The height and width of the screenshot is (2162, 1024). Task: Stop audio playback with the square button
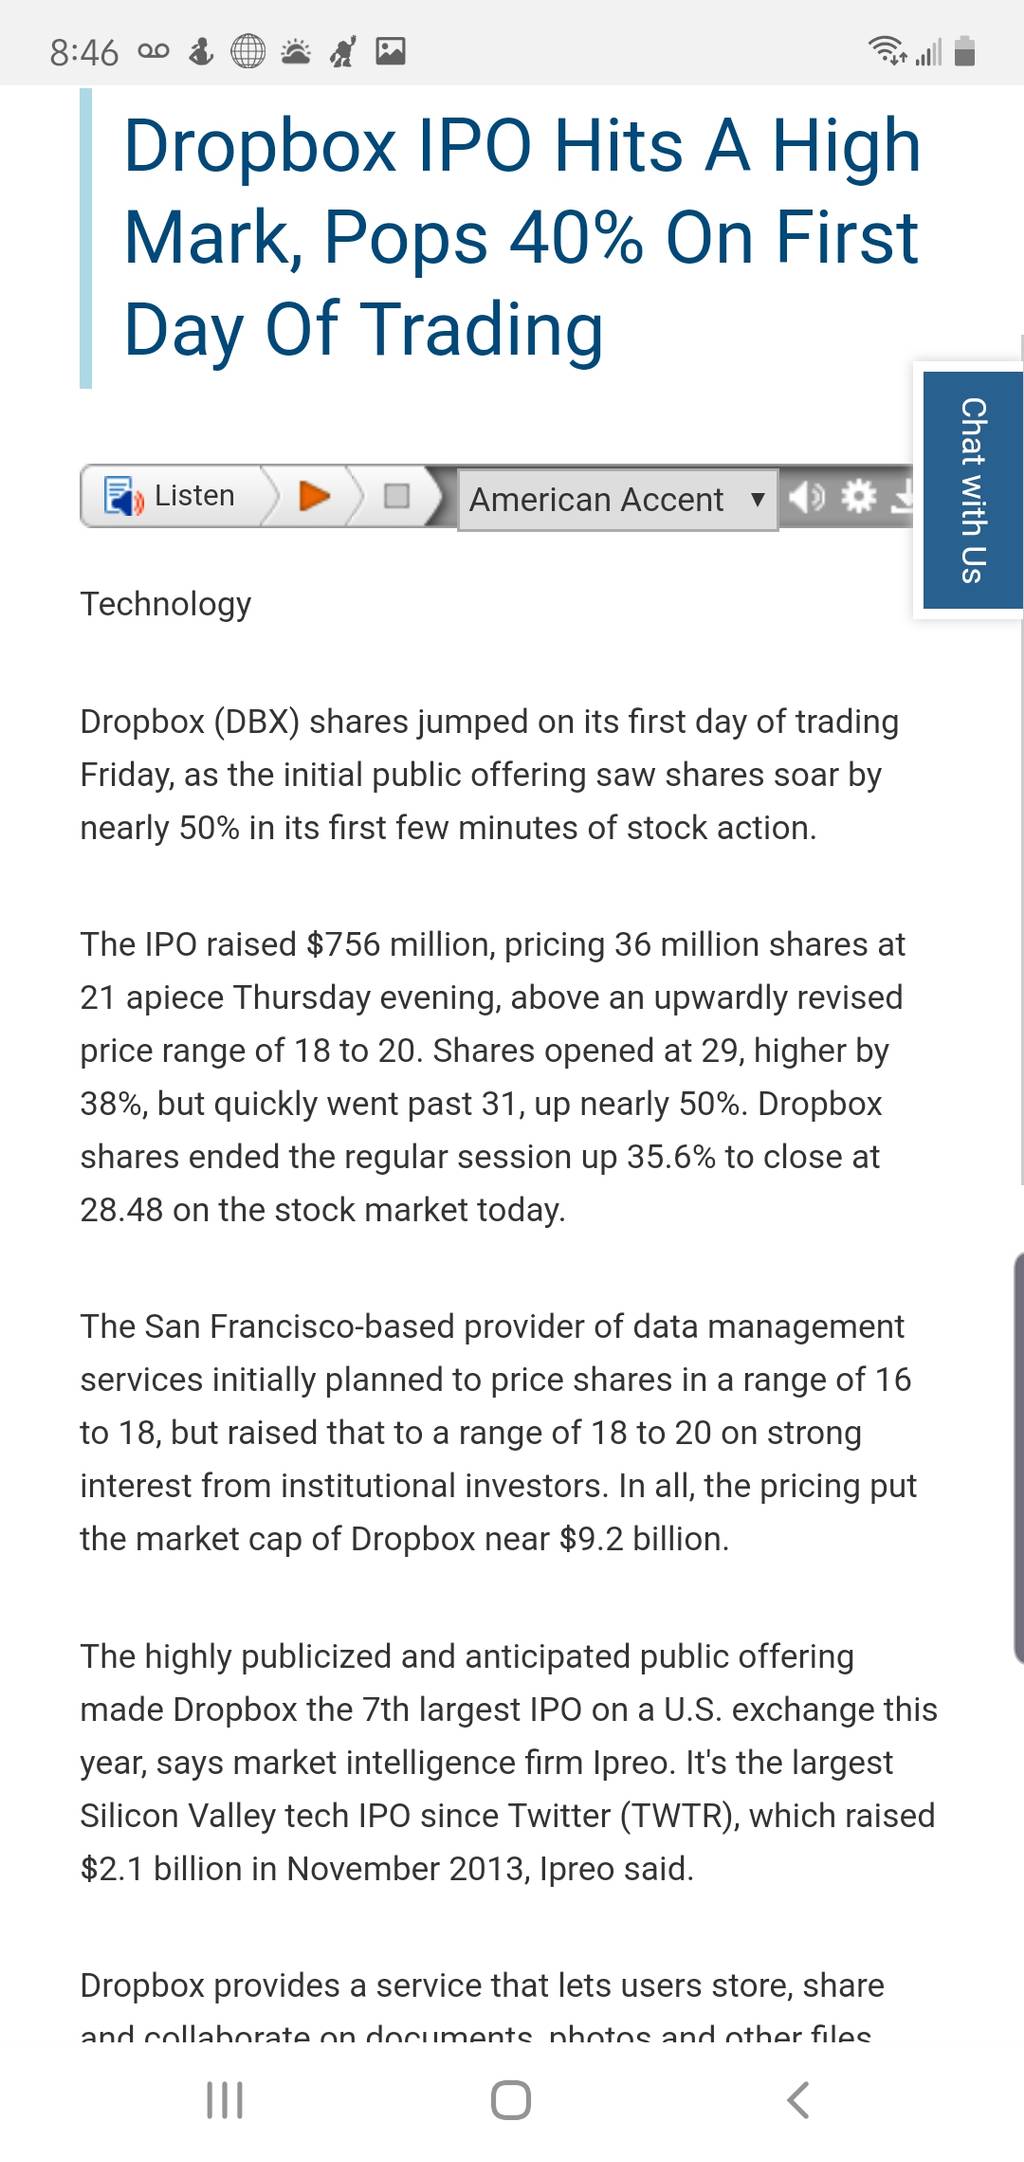click(397, 495)
